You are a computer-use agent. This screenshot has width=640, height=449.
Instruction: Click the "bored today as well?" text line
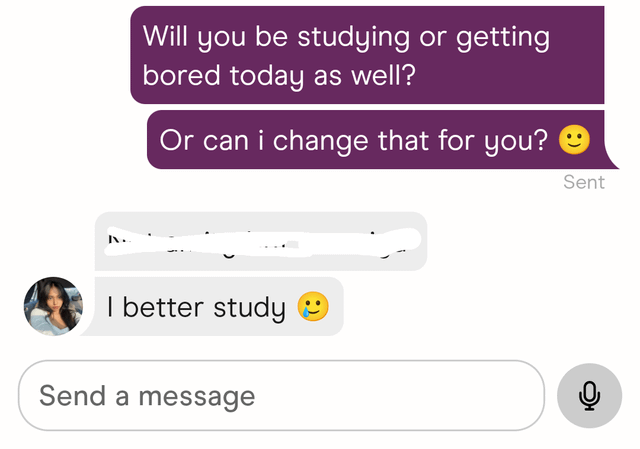click(279, 76)
